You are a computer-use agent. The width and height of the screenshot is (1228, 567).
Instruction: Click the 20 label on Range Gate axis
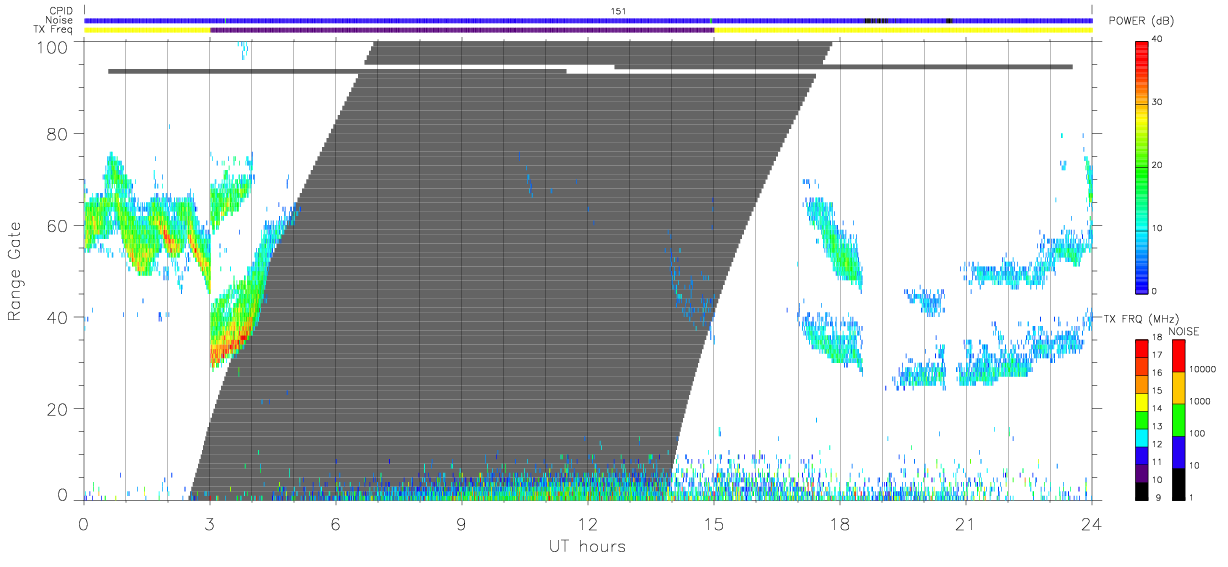[x=59, y=408]
